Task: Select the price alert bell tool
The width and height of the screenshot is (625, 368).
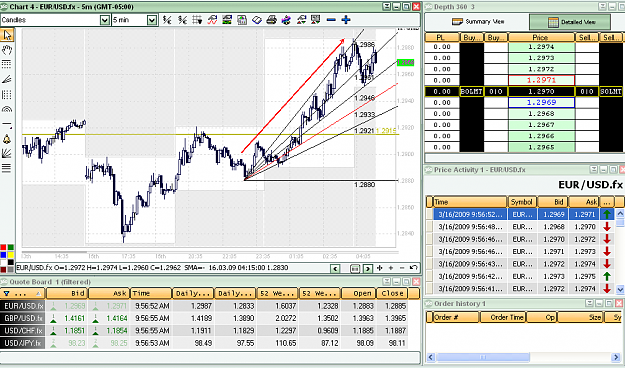Action: 7,139
